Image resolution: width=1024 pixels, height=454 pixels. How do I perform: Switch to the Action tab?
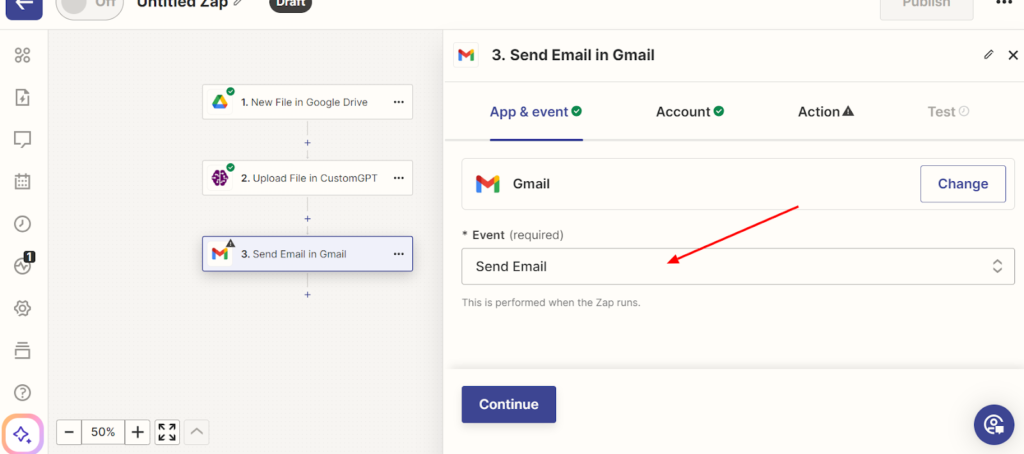825,112
